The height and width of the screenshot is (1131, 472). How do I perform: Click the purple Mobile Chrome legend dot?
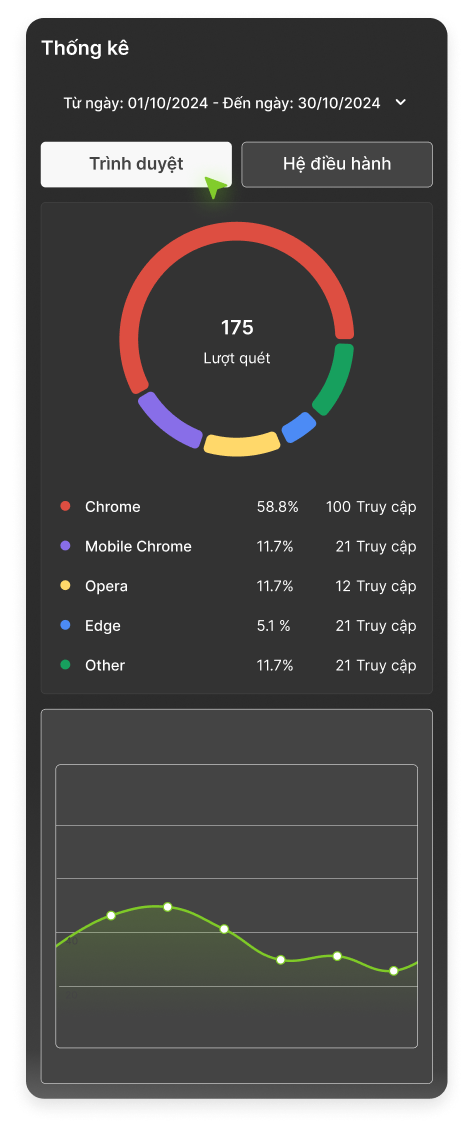[x=66, y=546]
